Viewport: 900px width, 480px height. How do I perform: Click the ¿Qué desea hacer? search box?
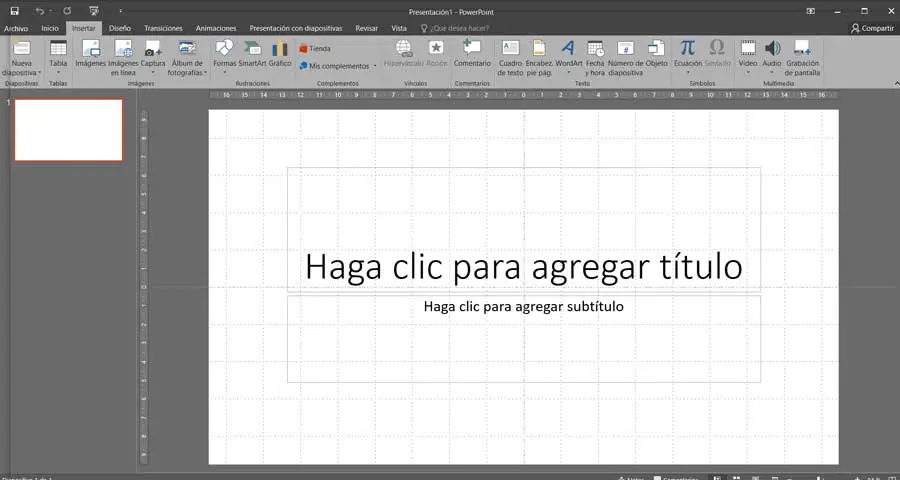456,28
